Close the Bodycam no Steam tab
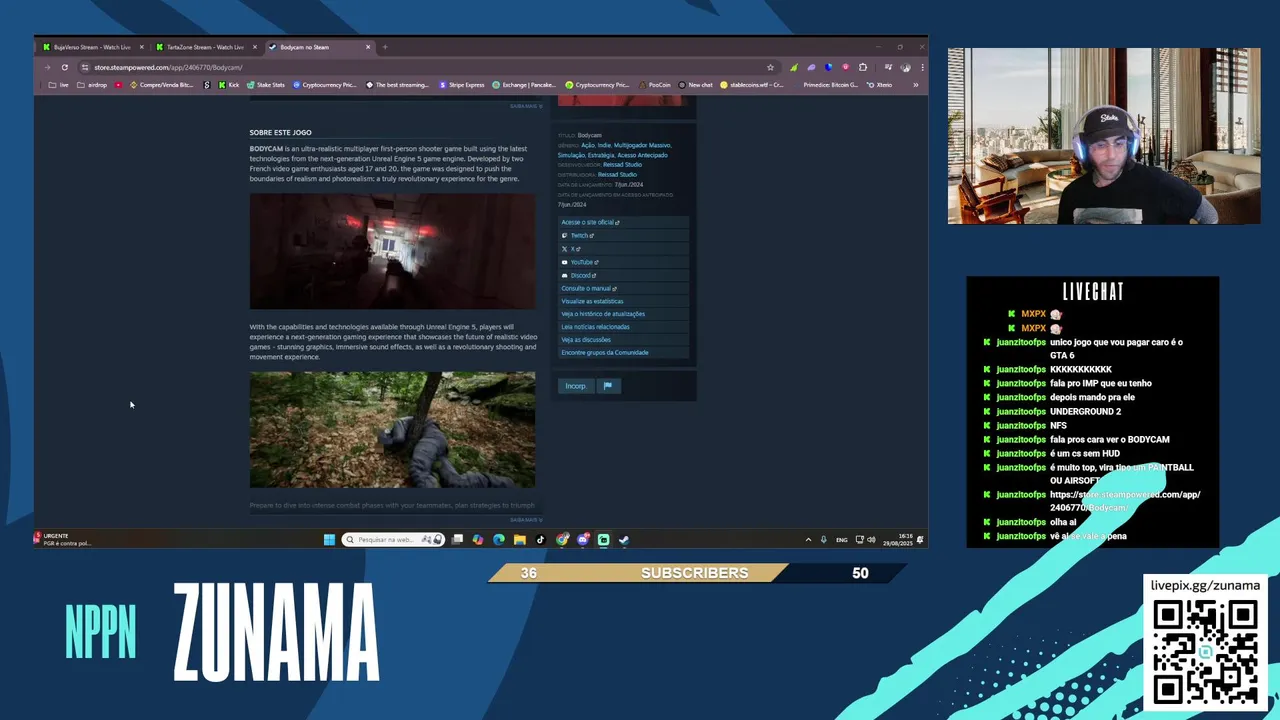1280x720 pixels. [x=368, y=47]
